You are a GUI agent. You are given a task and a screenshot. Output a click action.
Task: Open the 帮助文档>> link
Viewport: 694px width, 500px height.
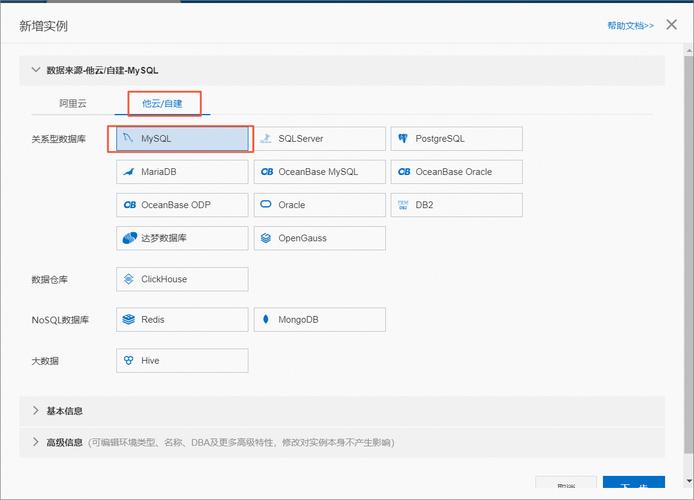pos(630,26)
